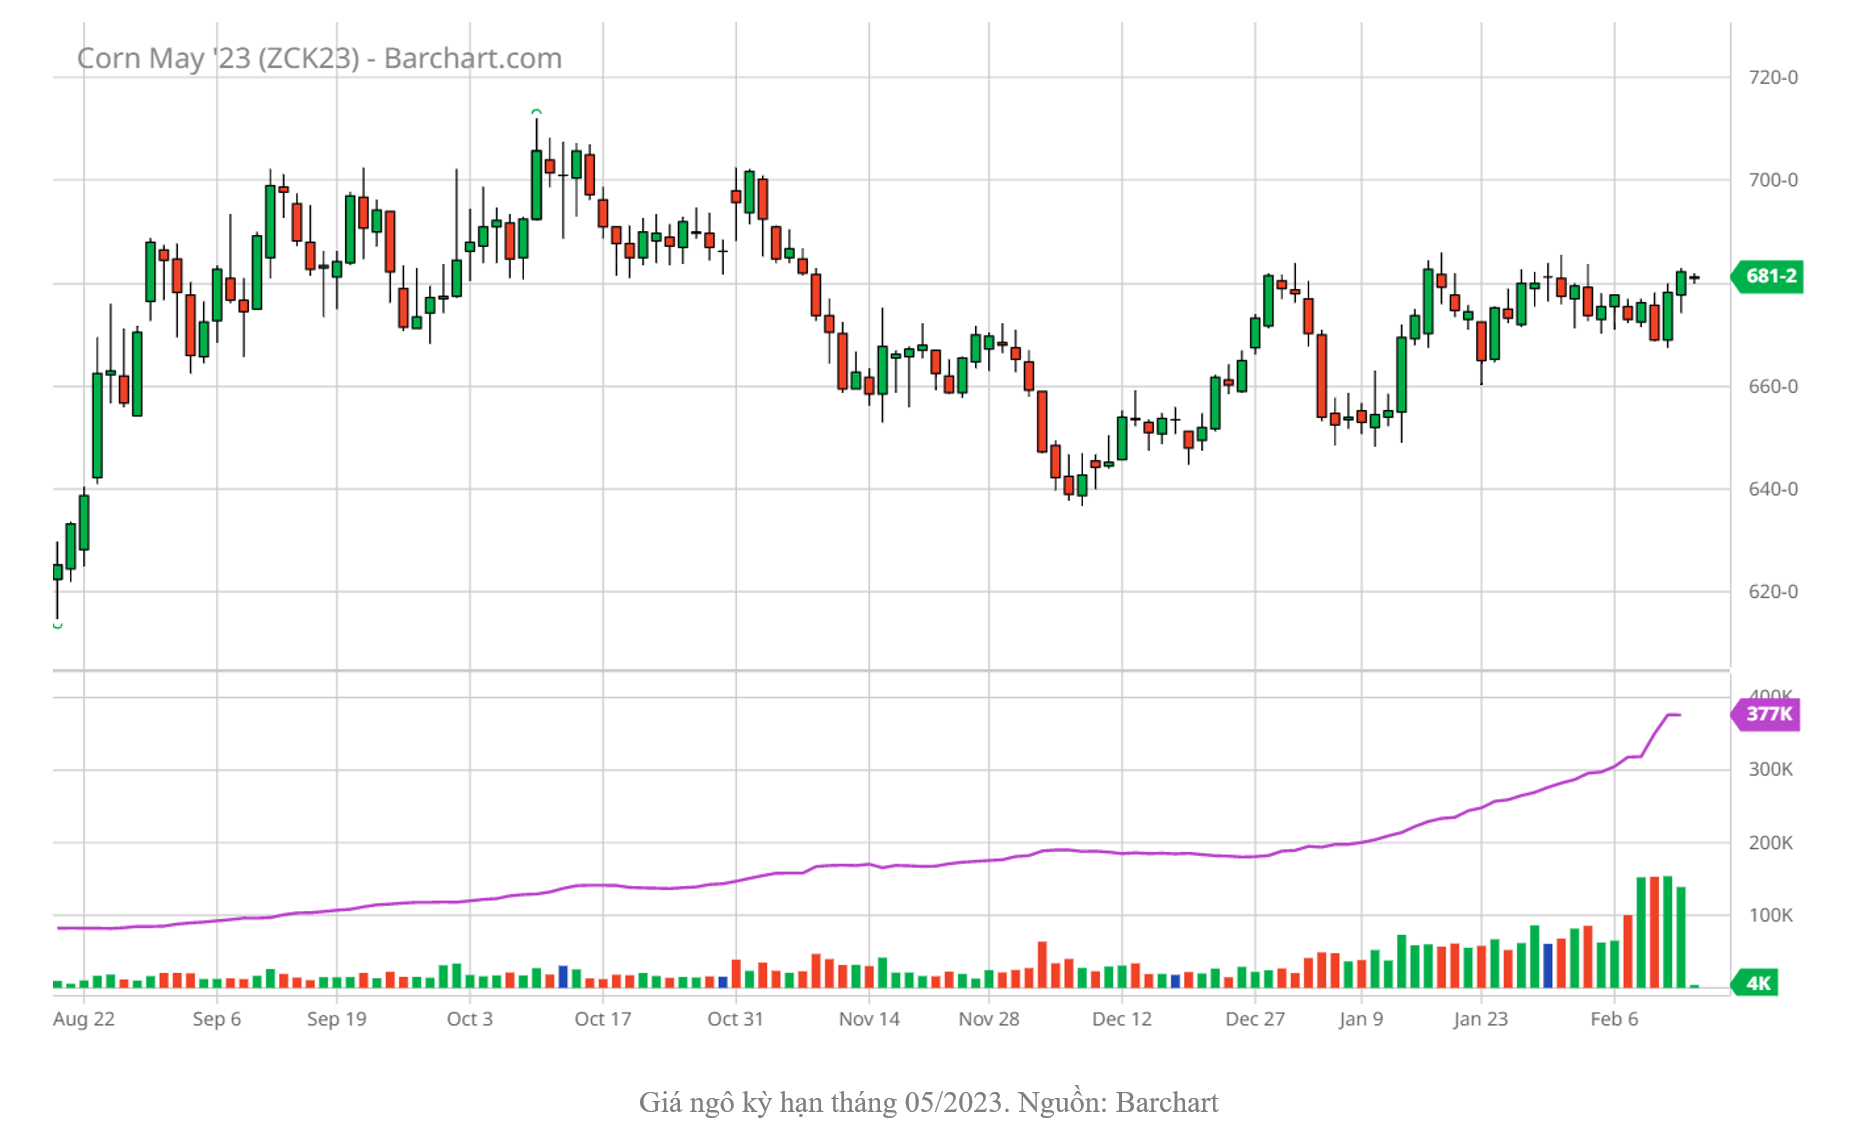Select the Dec 12 date on time axis

1121,1019
